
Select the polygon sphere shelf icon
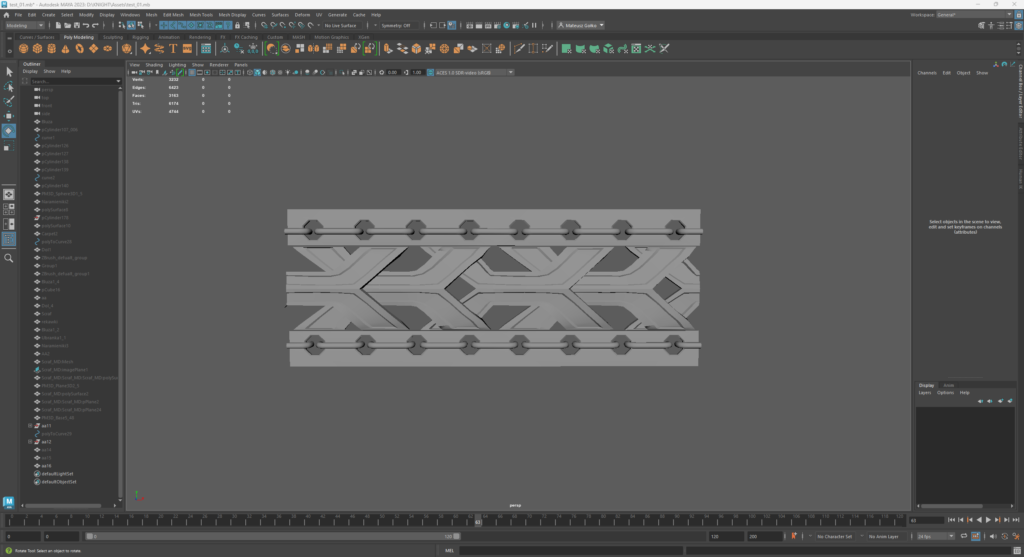pyautogui.click(x=24, y=49)
